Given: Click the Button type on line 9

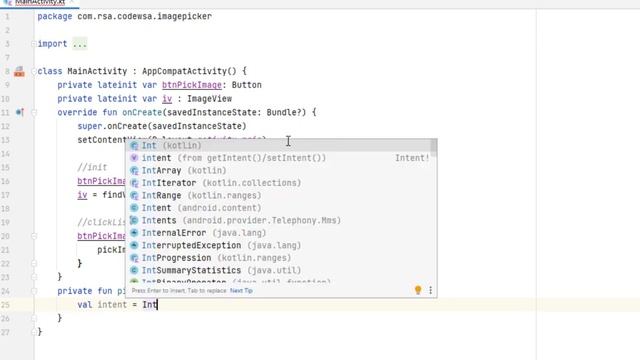Looking at the screenshot, I should coord(247,85).
